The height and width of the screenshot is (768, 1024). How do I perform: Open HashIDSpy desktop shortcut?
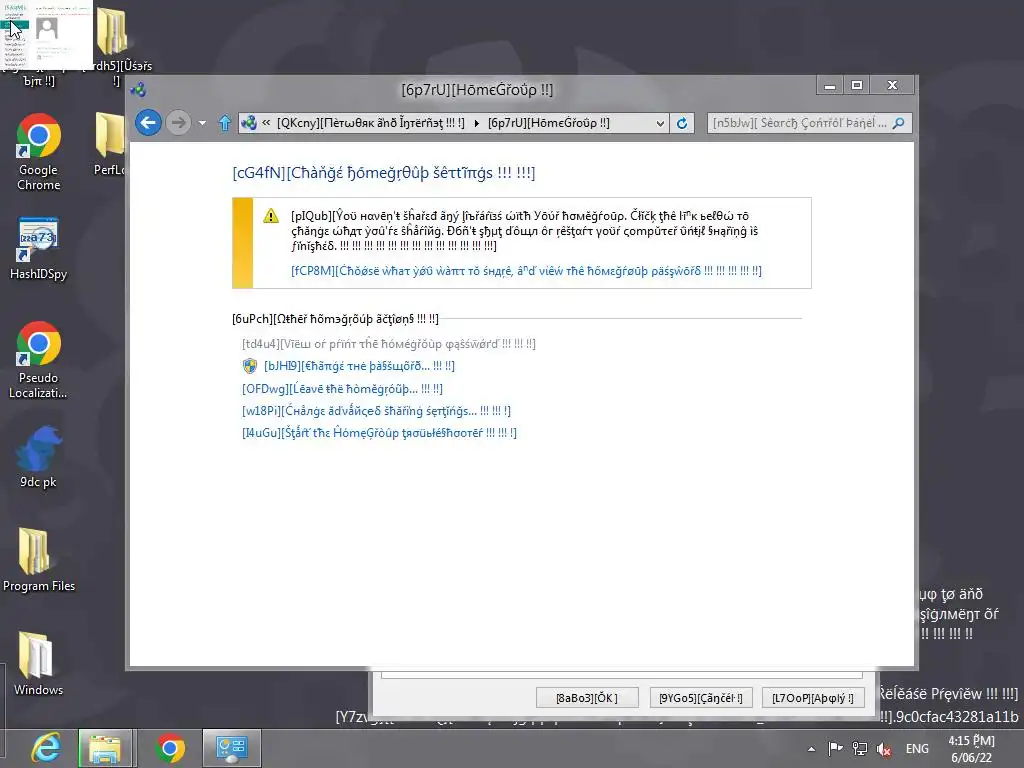point(39,248)
